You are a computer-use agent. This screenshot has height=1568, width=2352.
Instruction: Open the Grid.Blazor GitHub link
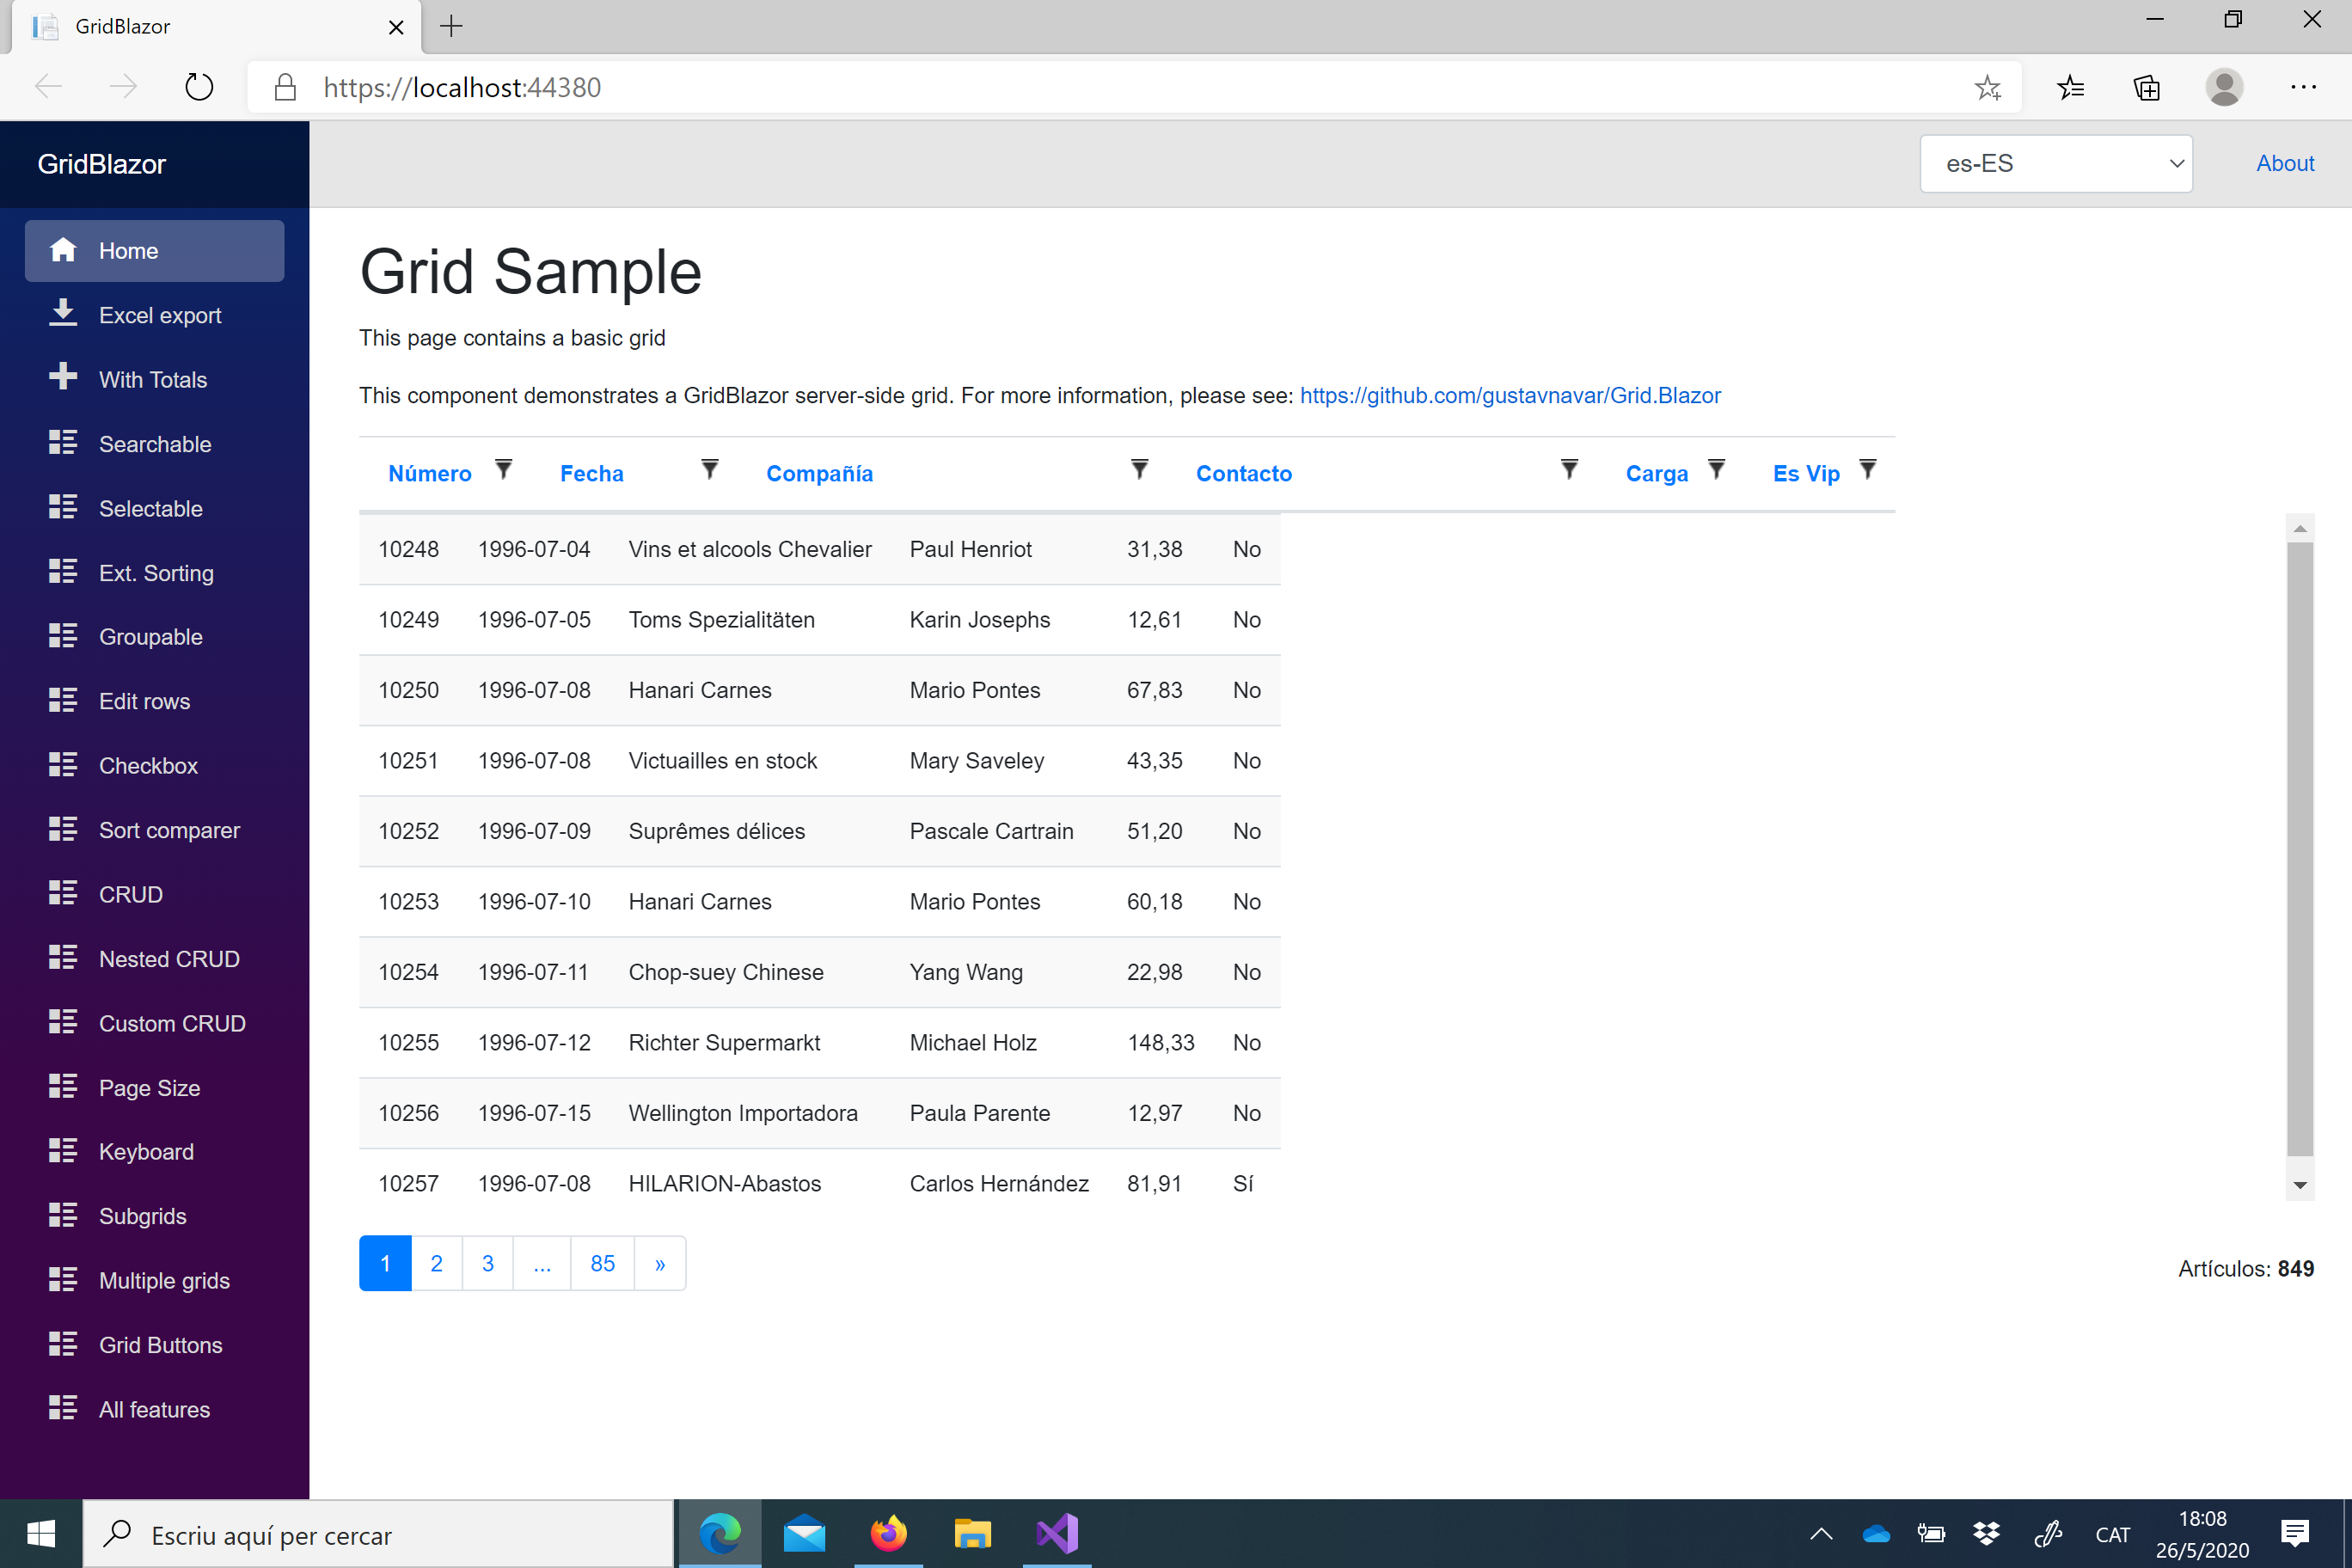point(1510,395)
